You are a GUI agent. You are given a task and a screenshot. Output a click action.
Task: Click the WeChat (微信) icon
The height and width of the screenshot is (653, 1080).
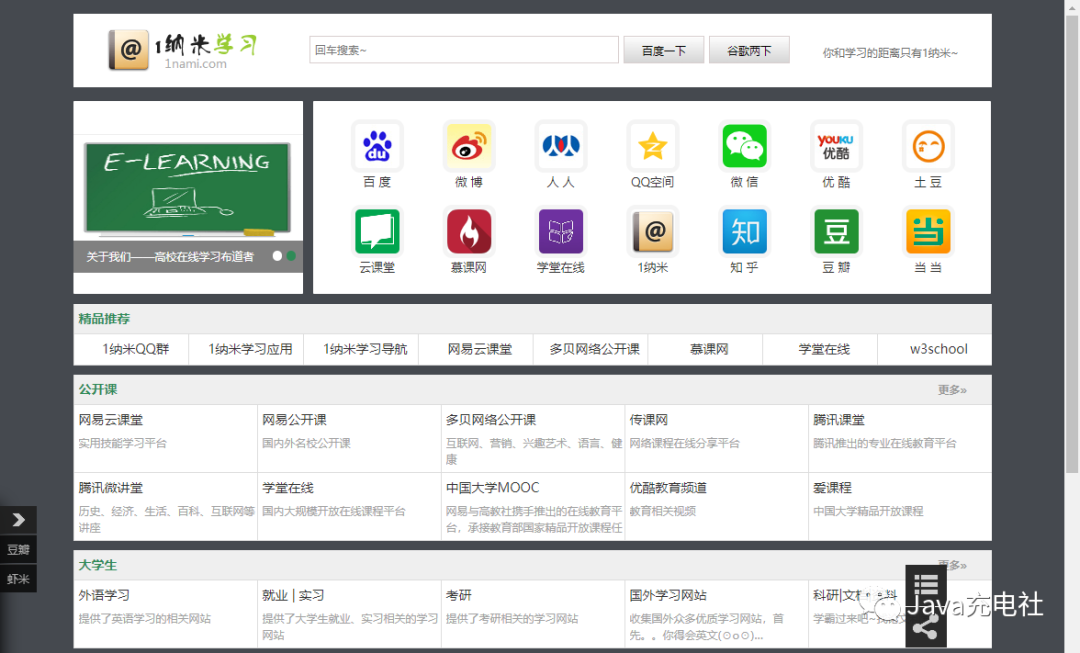coord(744,145)
